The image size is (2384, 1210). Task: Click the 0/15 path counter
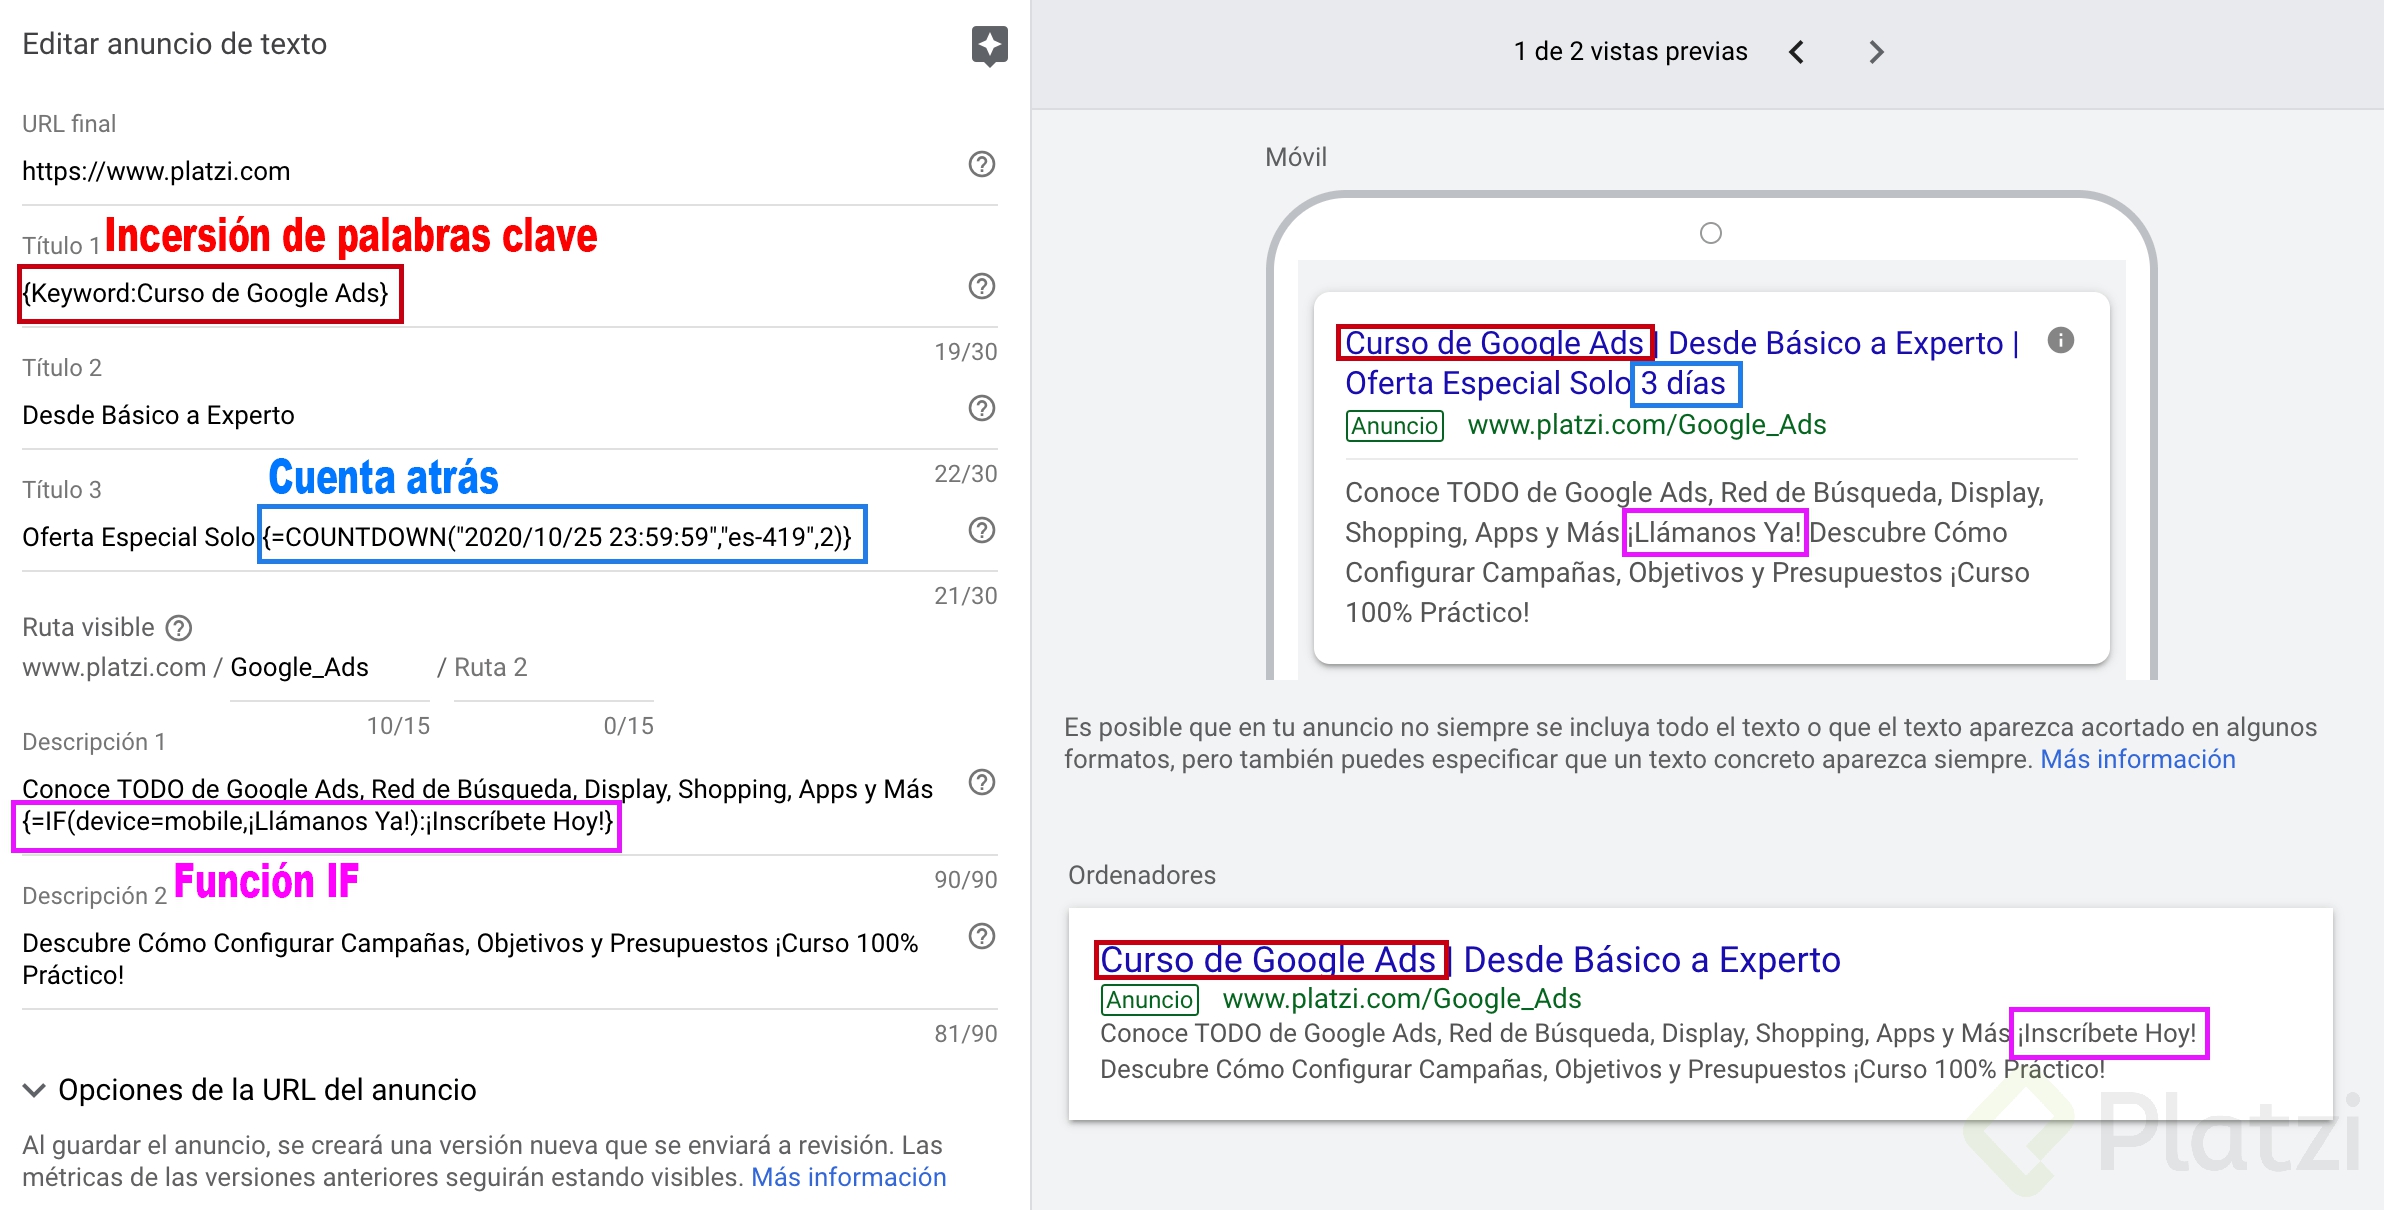tap(628, 726)
